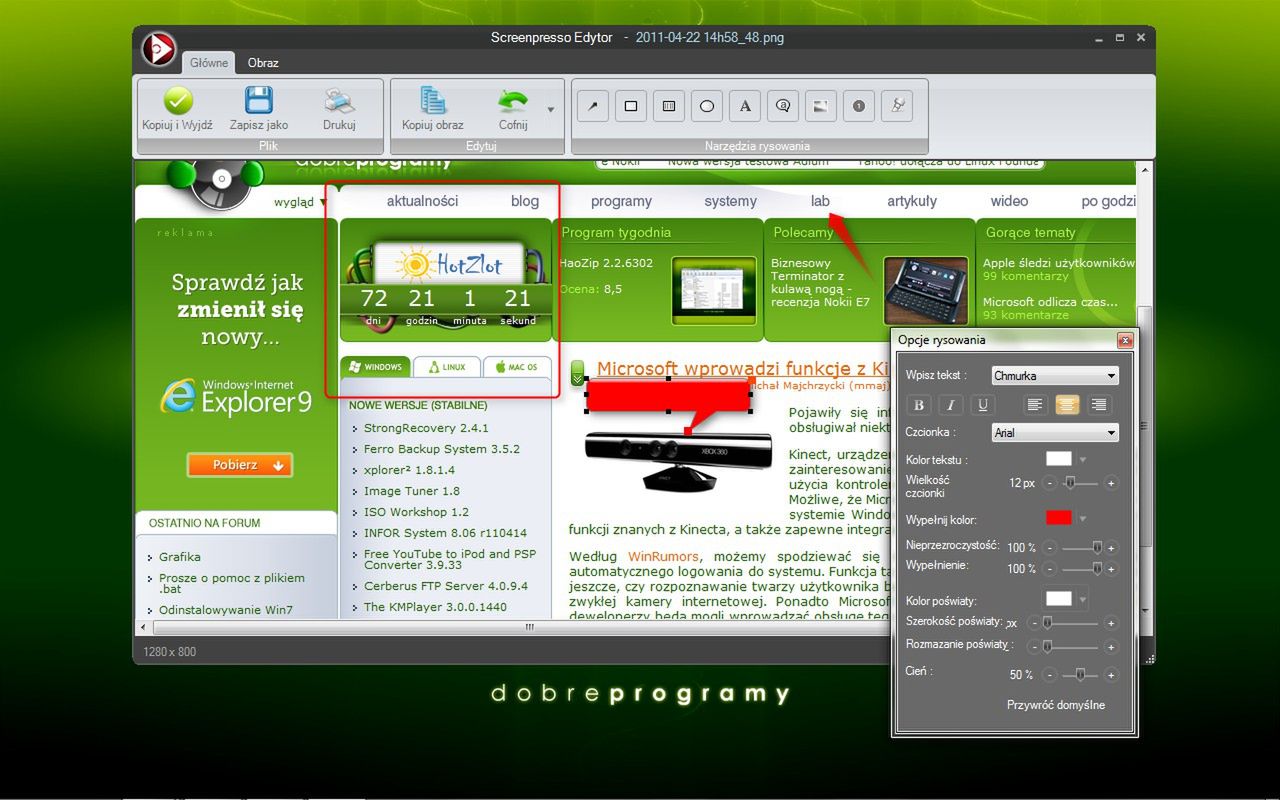Viewport: 1280px width, 800px height.
Task: Align callout text to the right
Action: pos(1099,405)
